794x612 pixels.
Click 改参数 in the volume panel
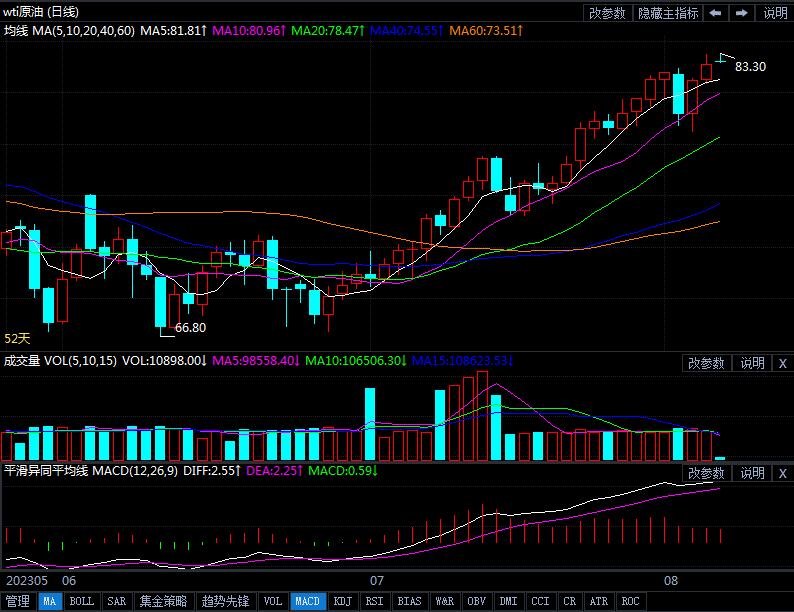706,363
